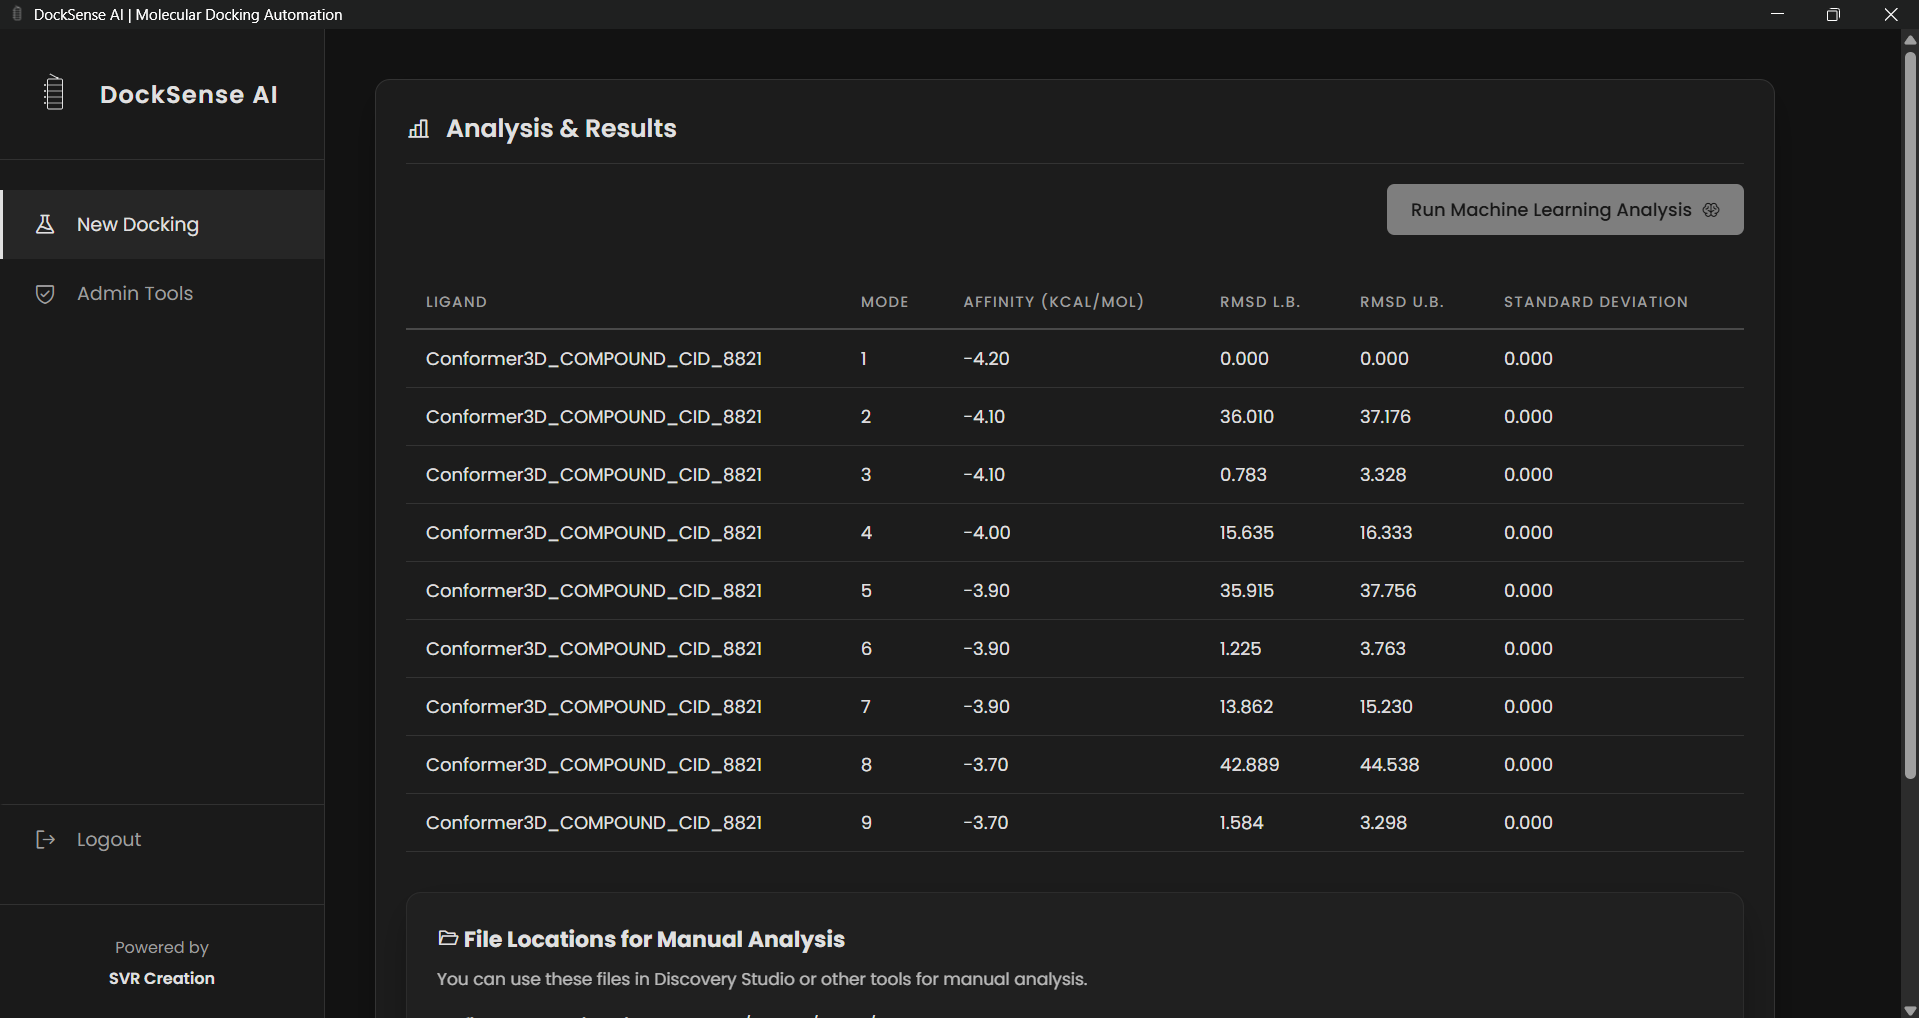The image size is (1919, 1018).
Task: Click the AFFINITY (KCAL/MOL) column header
Action: tap(1054, 302)
